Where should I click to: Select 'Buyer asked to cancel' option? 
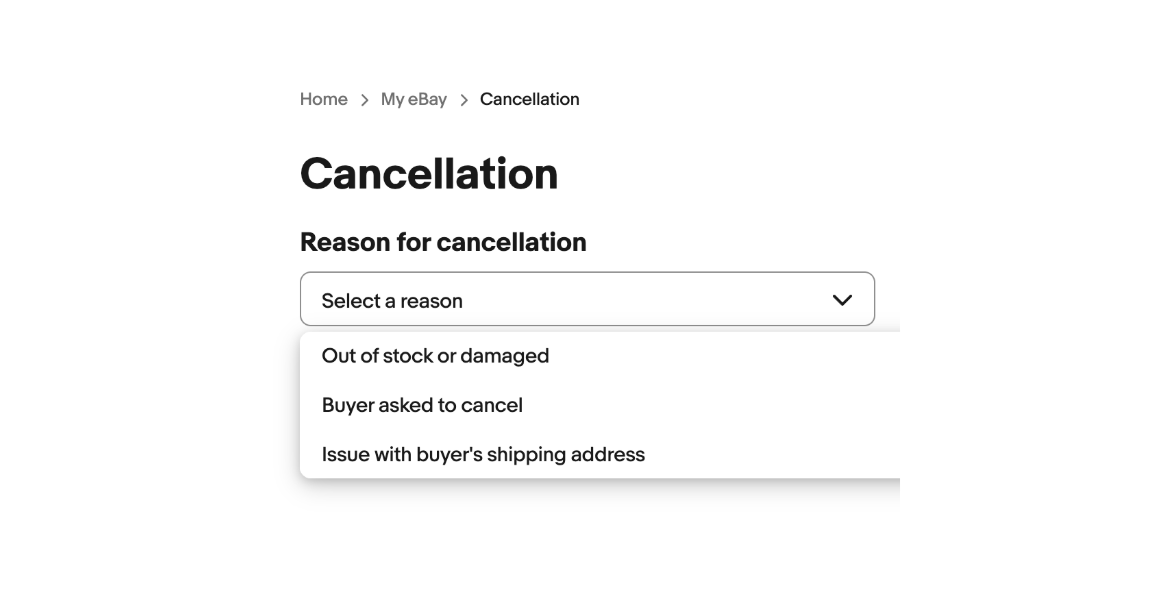pyautogui.click(x=422, y=405)
